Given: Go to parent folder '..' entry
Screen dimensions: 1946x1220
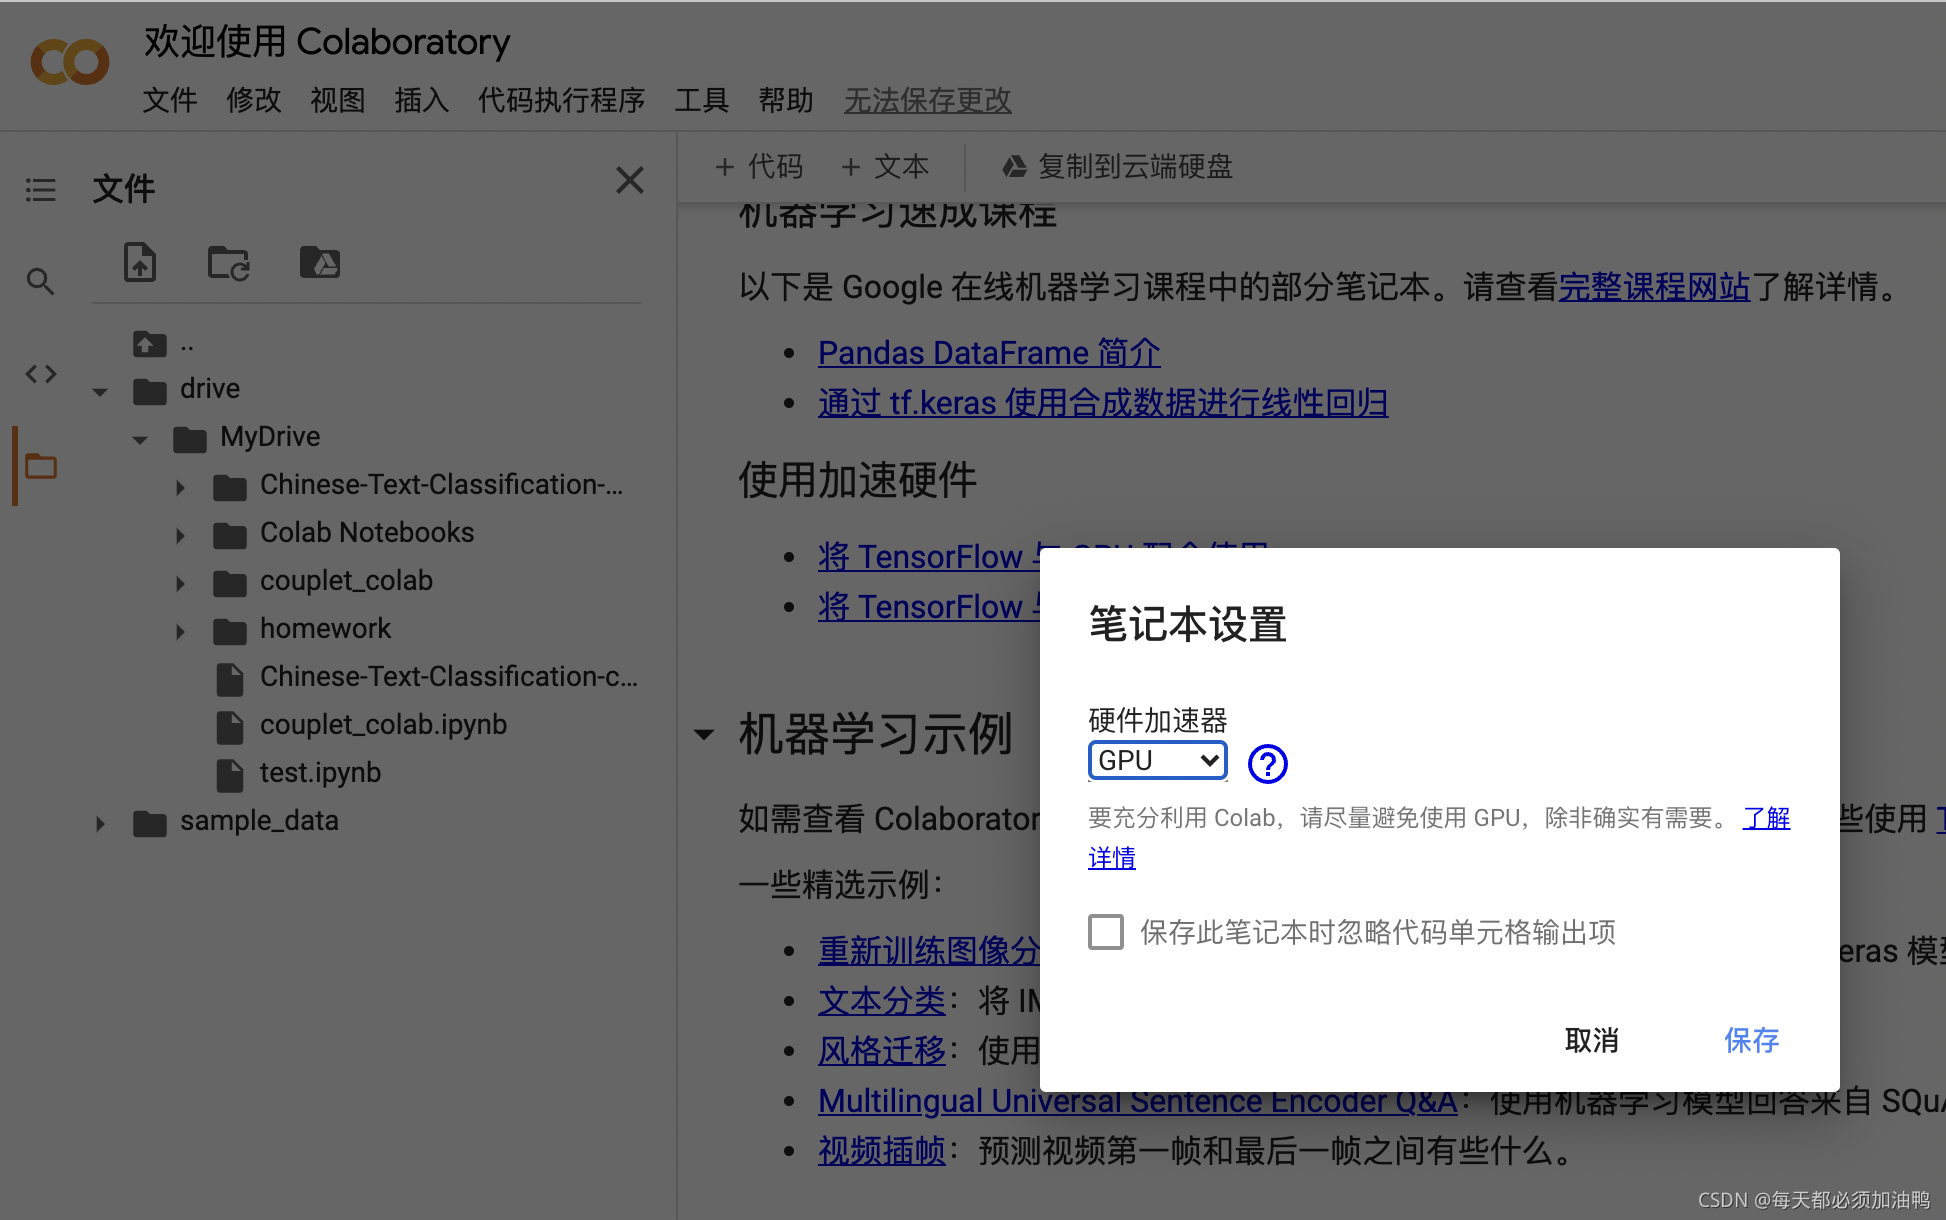Looking at the screenshot, I should click(x=164, y=344).
